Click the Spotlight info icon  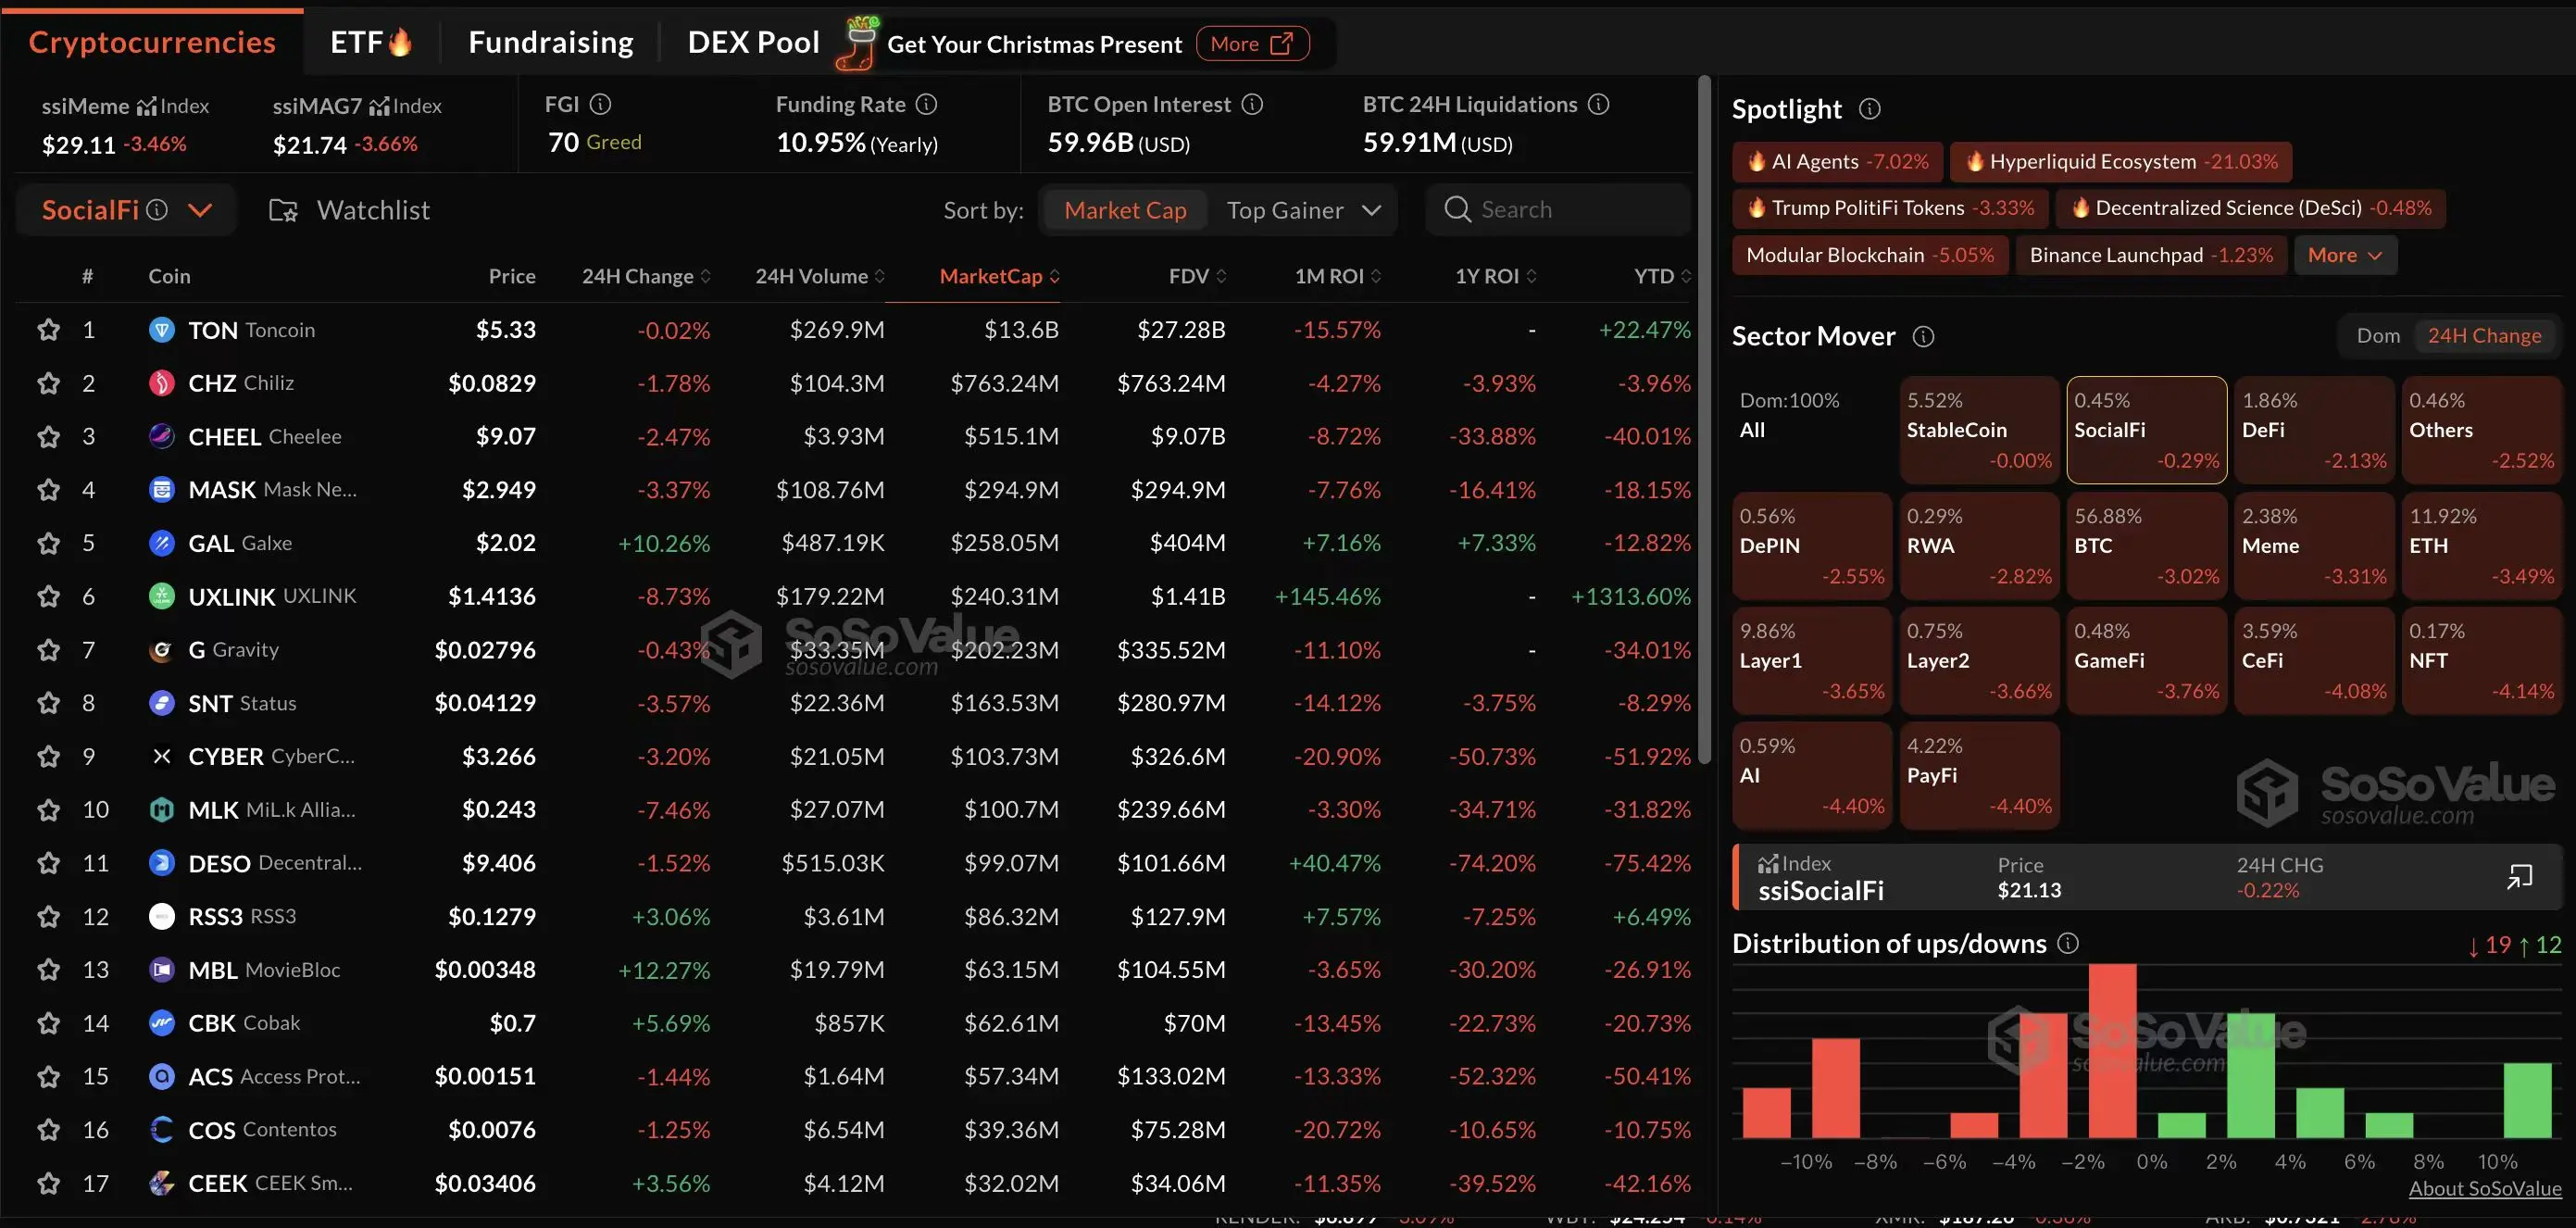click(1869, 109)
